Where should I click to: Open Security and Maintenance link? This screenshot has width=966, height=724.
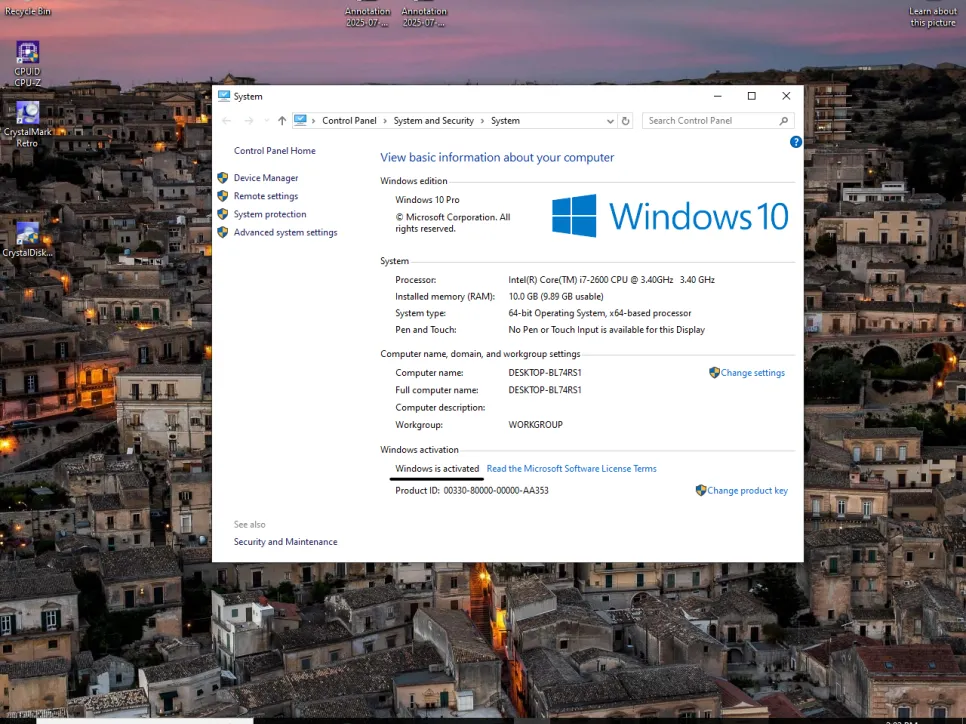point(285,542)
